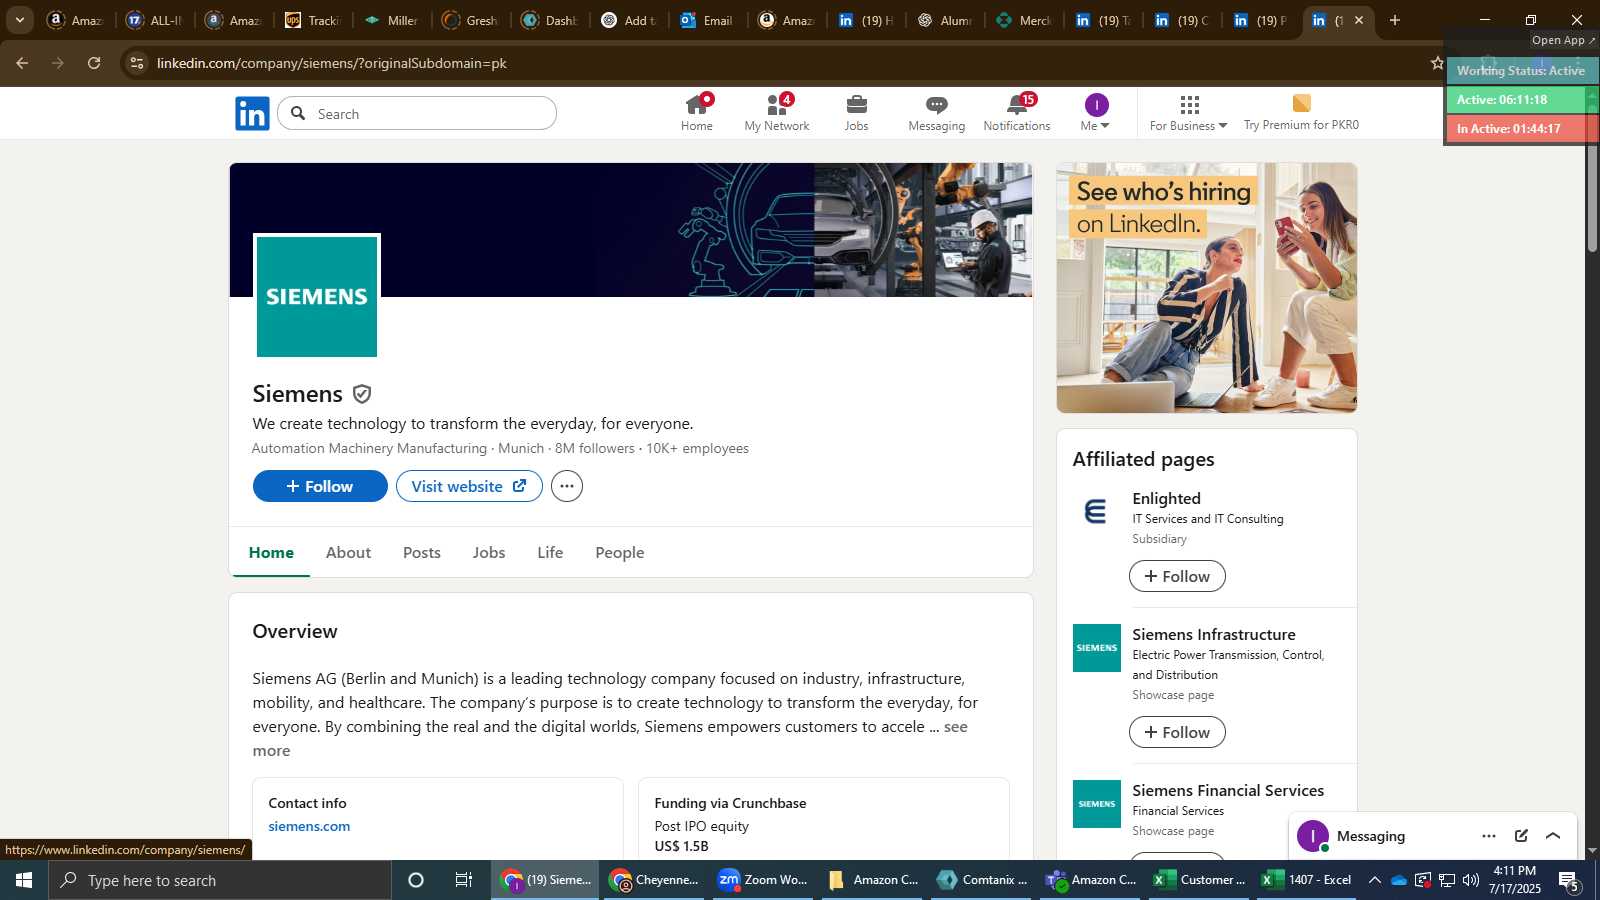Switch to the Email browser tab
Viewport: 1600px width, 900px height.
707,20
